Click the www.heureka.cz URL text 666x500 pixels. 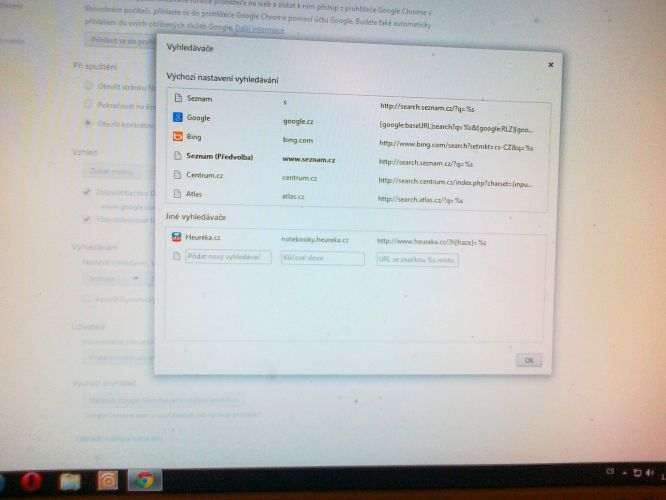tap(432, 242)
